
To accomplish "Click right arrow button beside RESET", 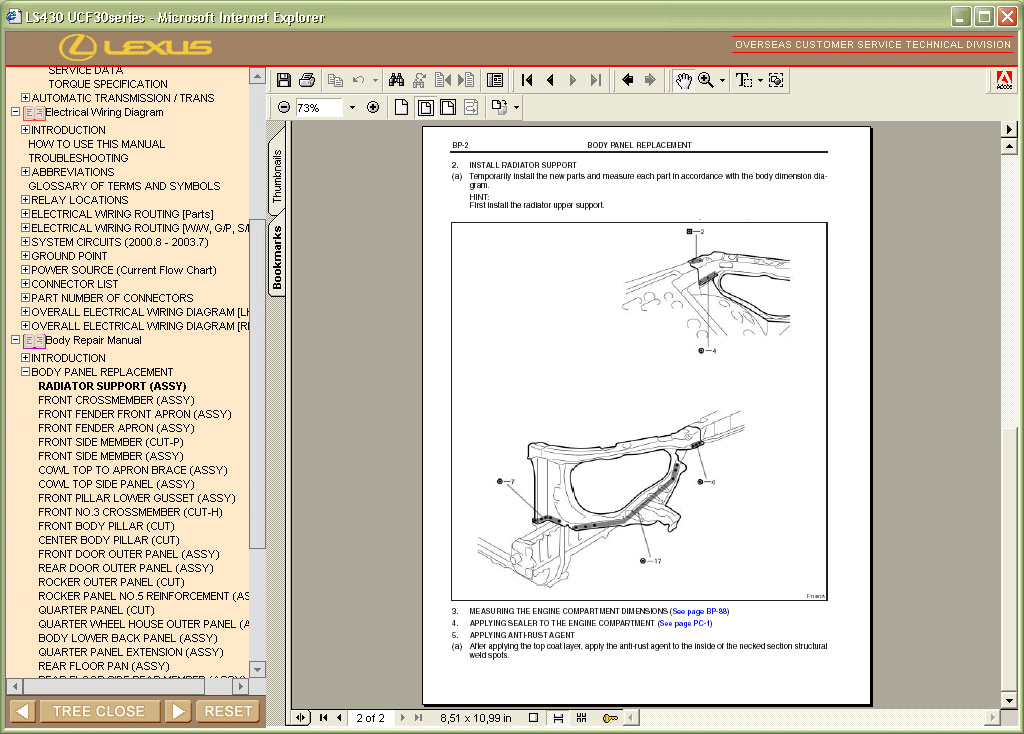I will click(x=178, y=711).
